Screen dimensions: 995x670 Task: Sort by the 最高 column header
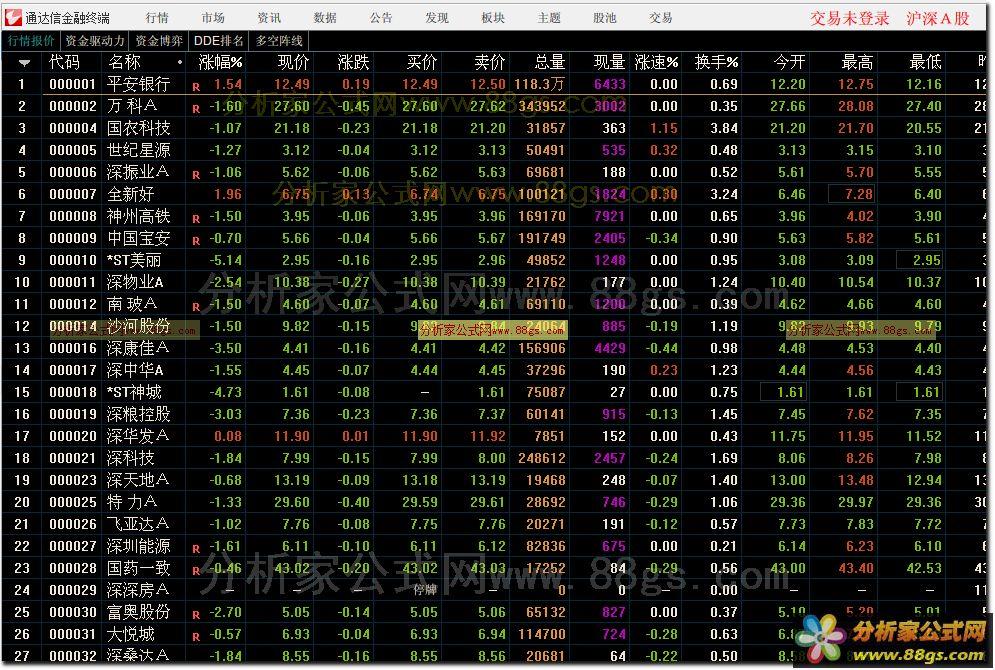point(857,62)
